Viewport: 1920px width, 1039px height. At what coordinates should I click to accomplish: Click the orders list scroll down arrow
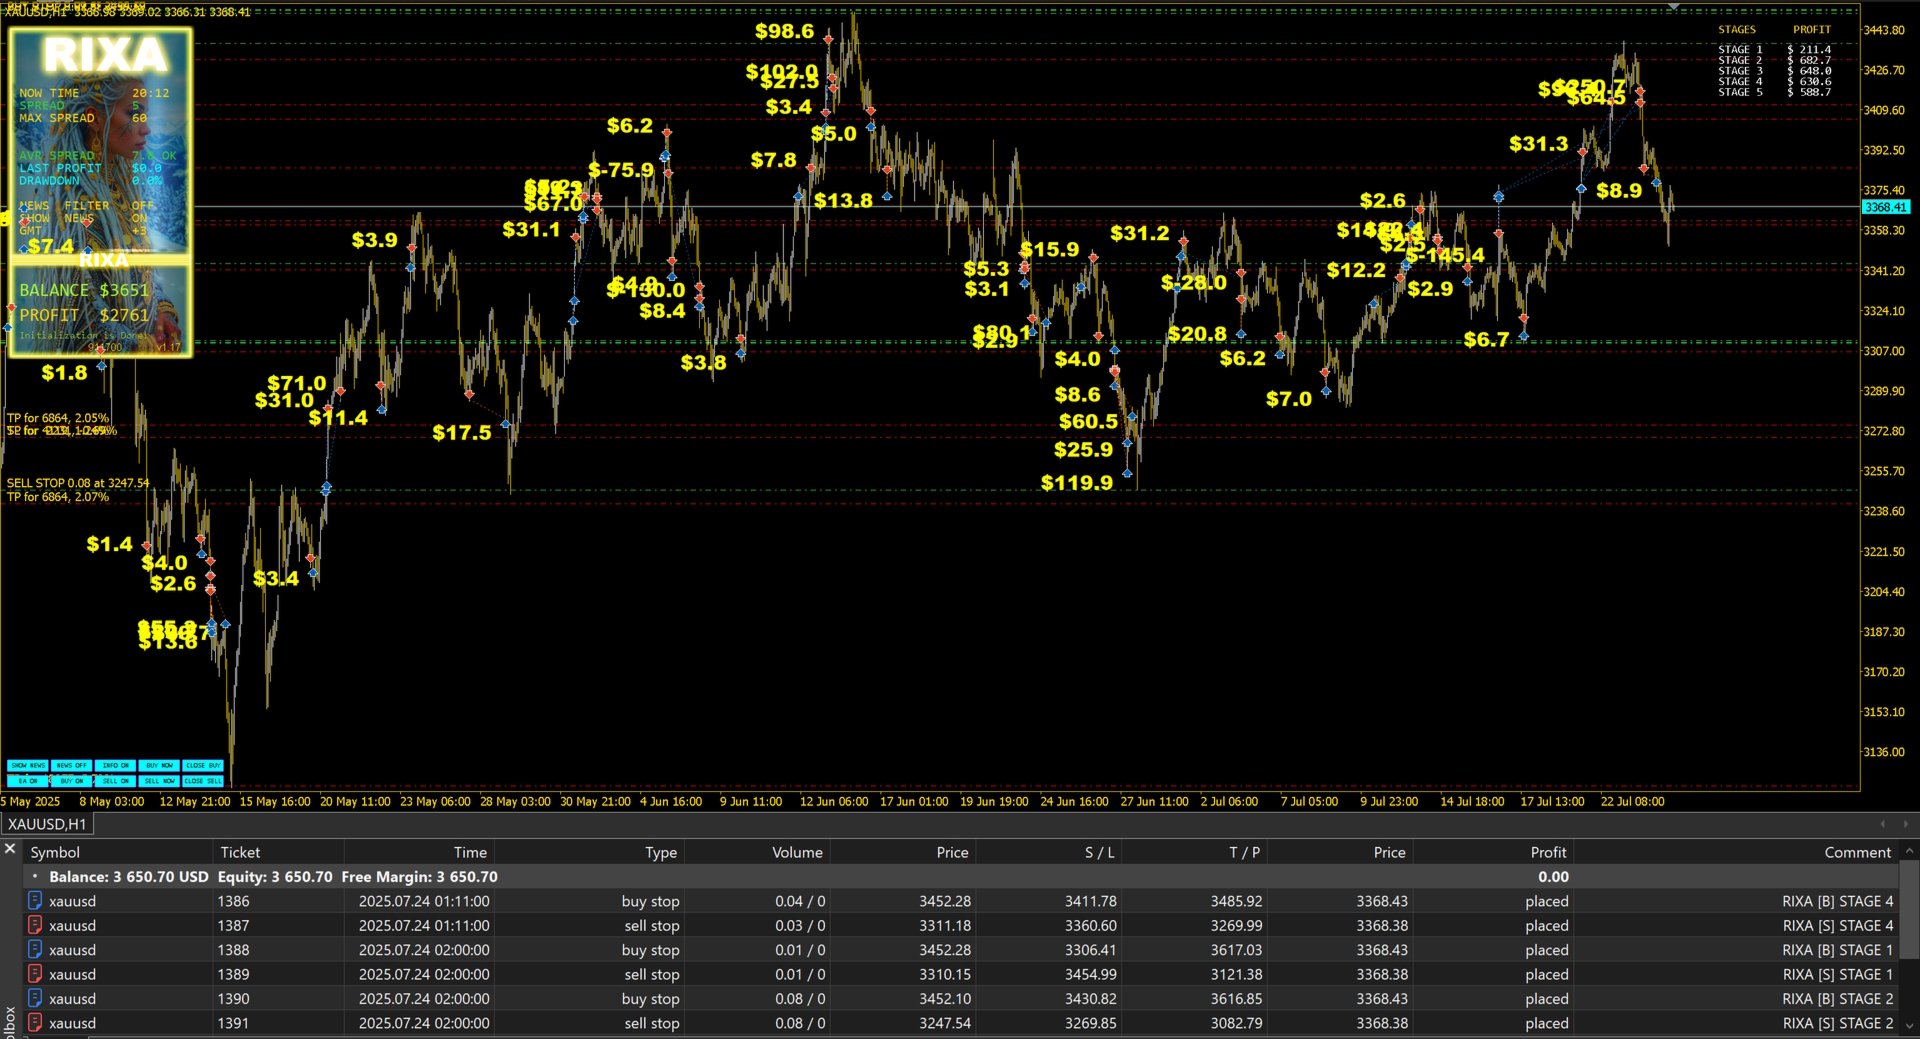(x=1909, y=1026)
